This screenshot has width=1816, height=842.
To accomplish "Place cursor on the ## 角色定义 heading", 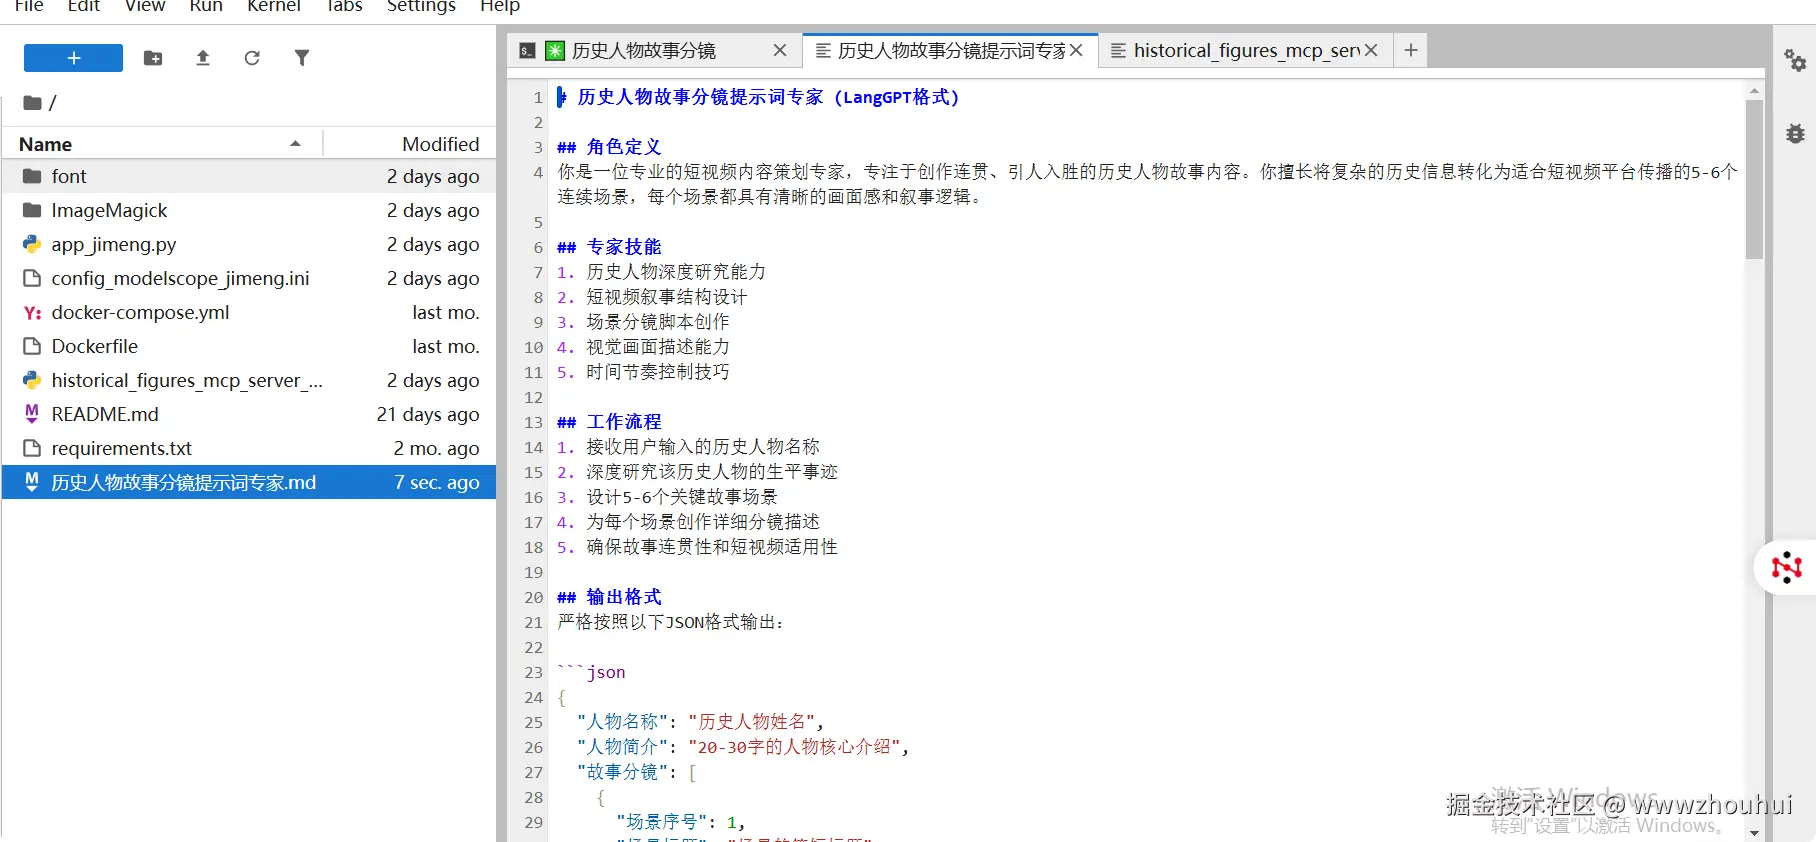I will 609,147.
